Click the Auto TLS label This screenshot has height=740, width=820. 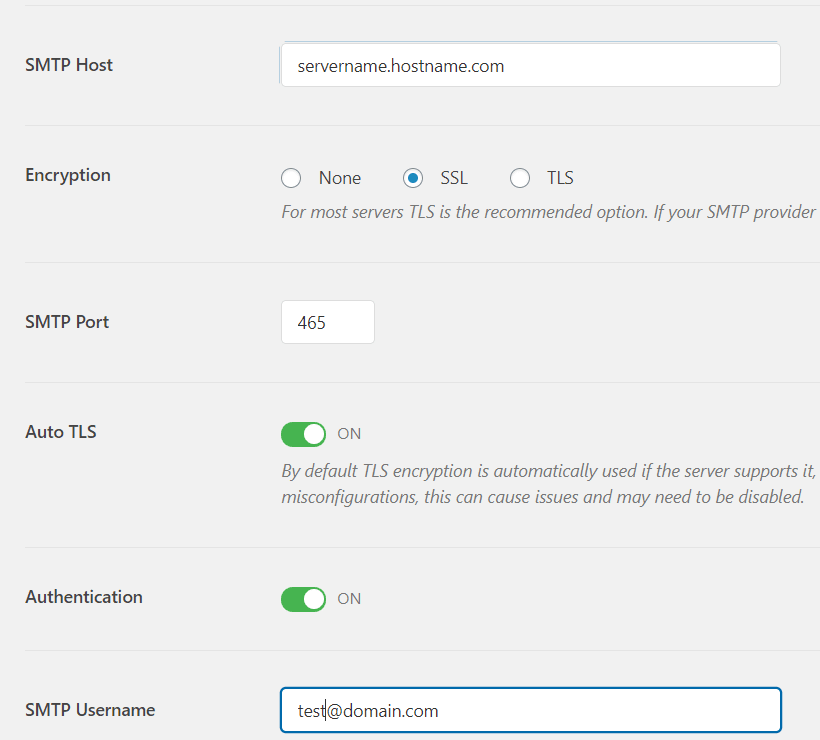[x=61, y=432]
